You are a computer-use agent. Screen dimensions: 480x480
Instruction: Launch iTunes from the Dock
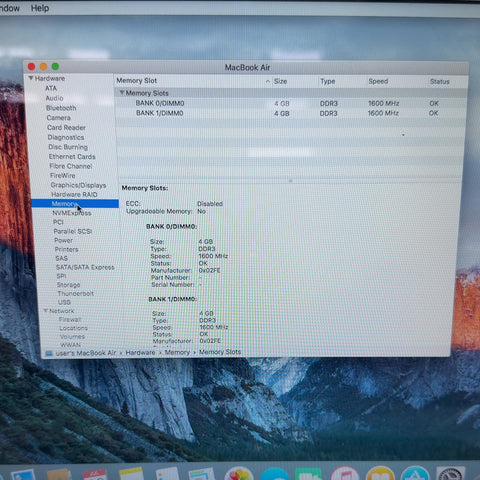[x=344, y=474]
